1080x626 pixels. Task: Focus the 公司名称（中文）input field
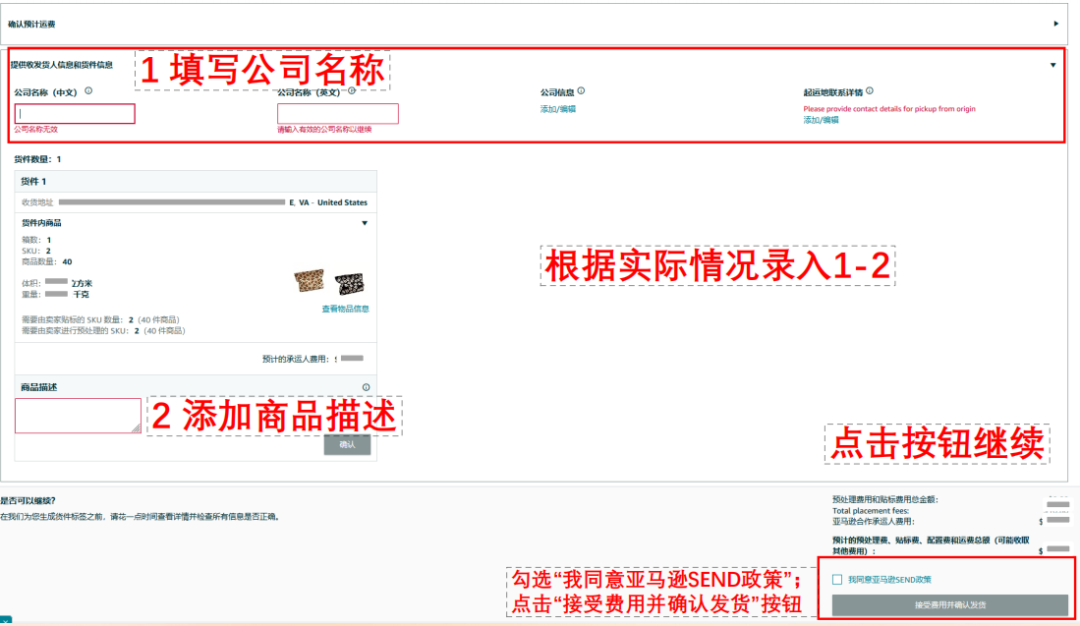tap(75, 114)
